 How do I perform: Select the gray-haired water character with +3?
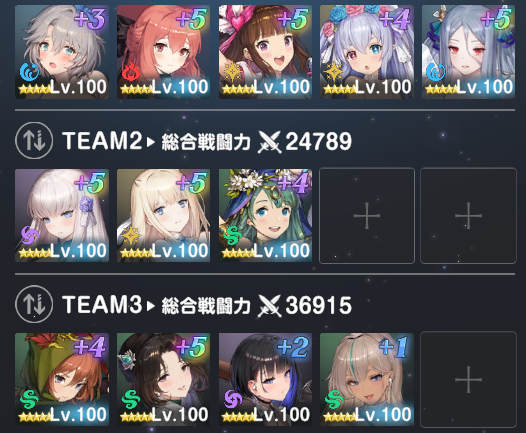point(62,52)
